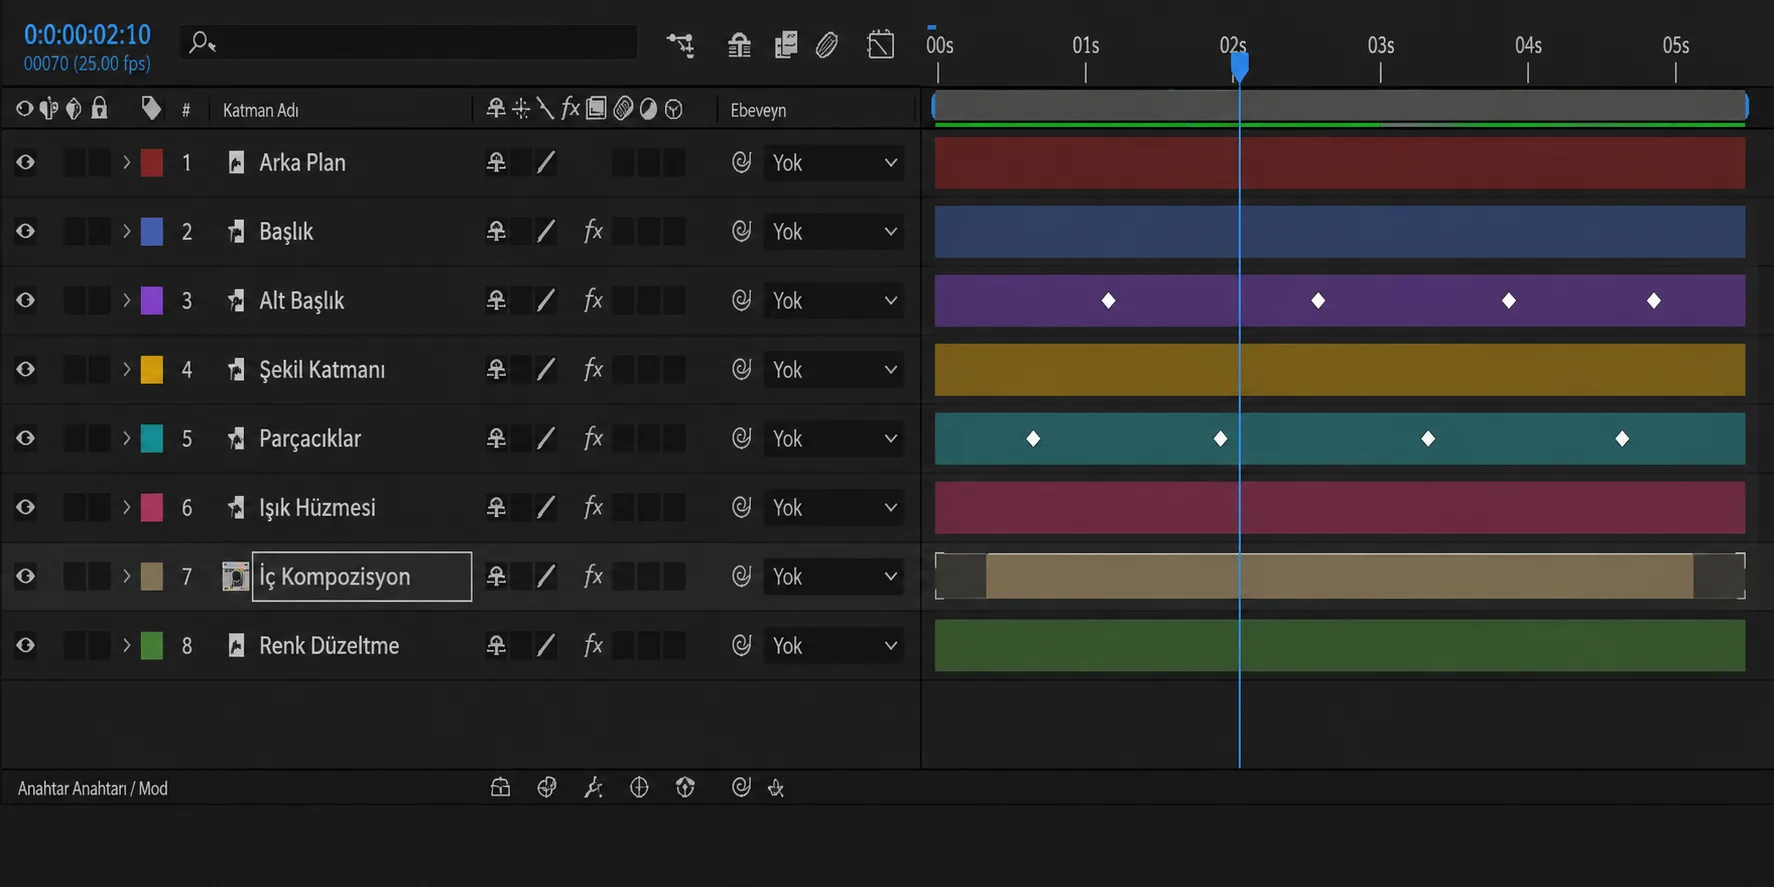The height and width of the screenshot is (887, 1774).
Task: Hide the Alt Başlık layer
Action: (25, 300)
